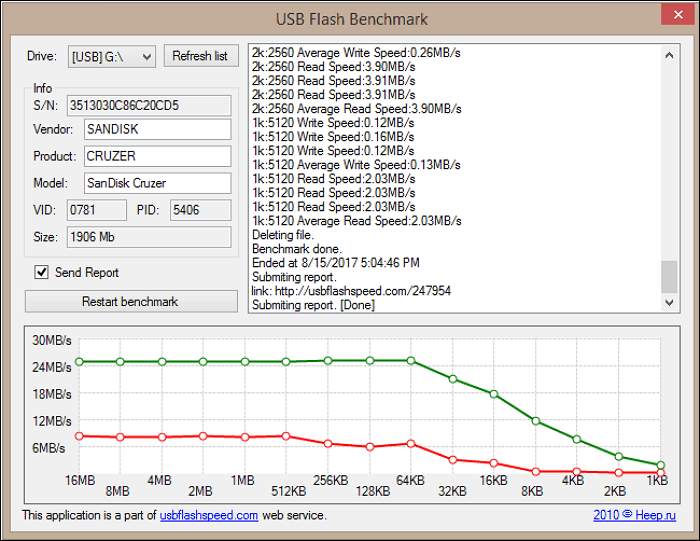Click the log panel scrollbar thumb

[x=668, y=277]
